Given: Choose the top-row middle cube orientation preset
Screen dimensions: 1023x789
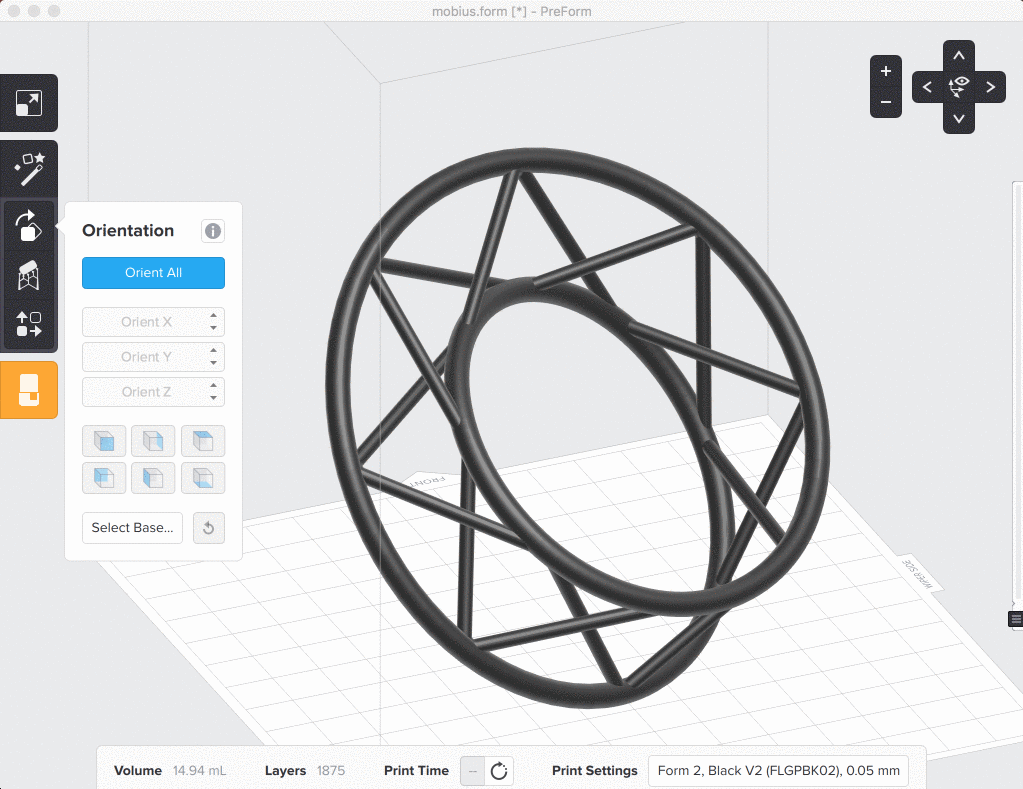Looking at the screenshot, I should 153,441.
